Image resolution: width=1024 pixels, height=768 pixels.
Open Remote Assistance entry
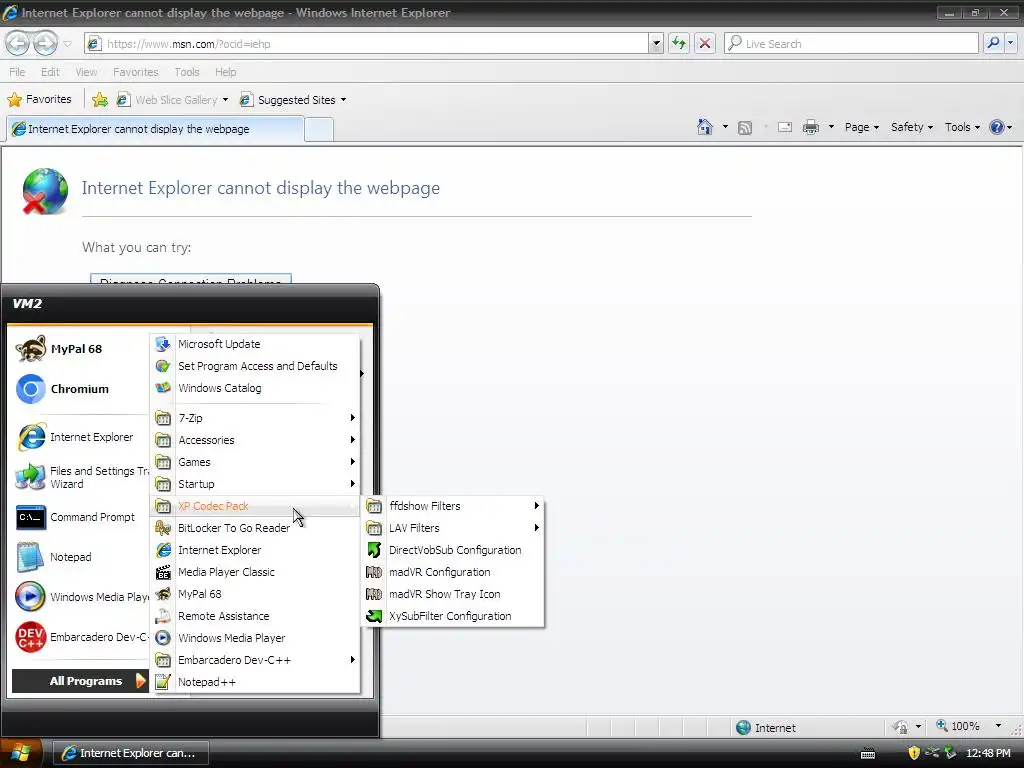click(255, 616)
